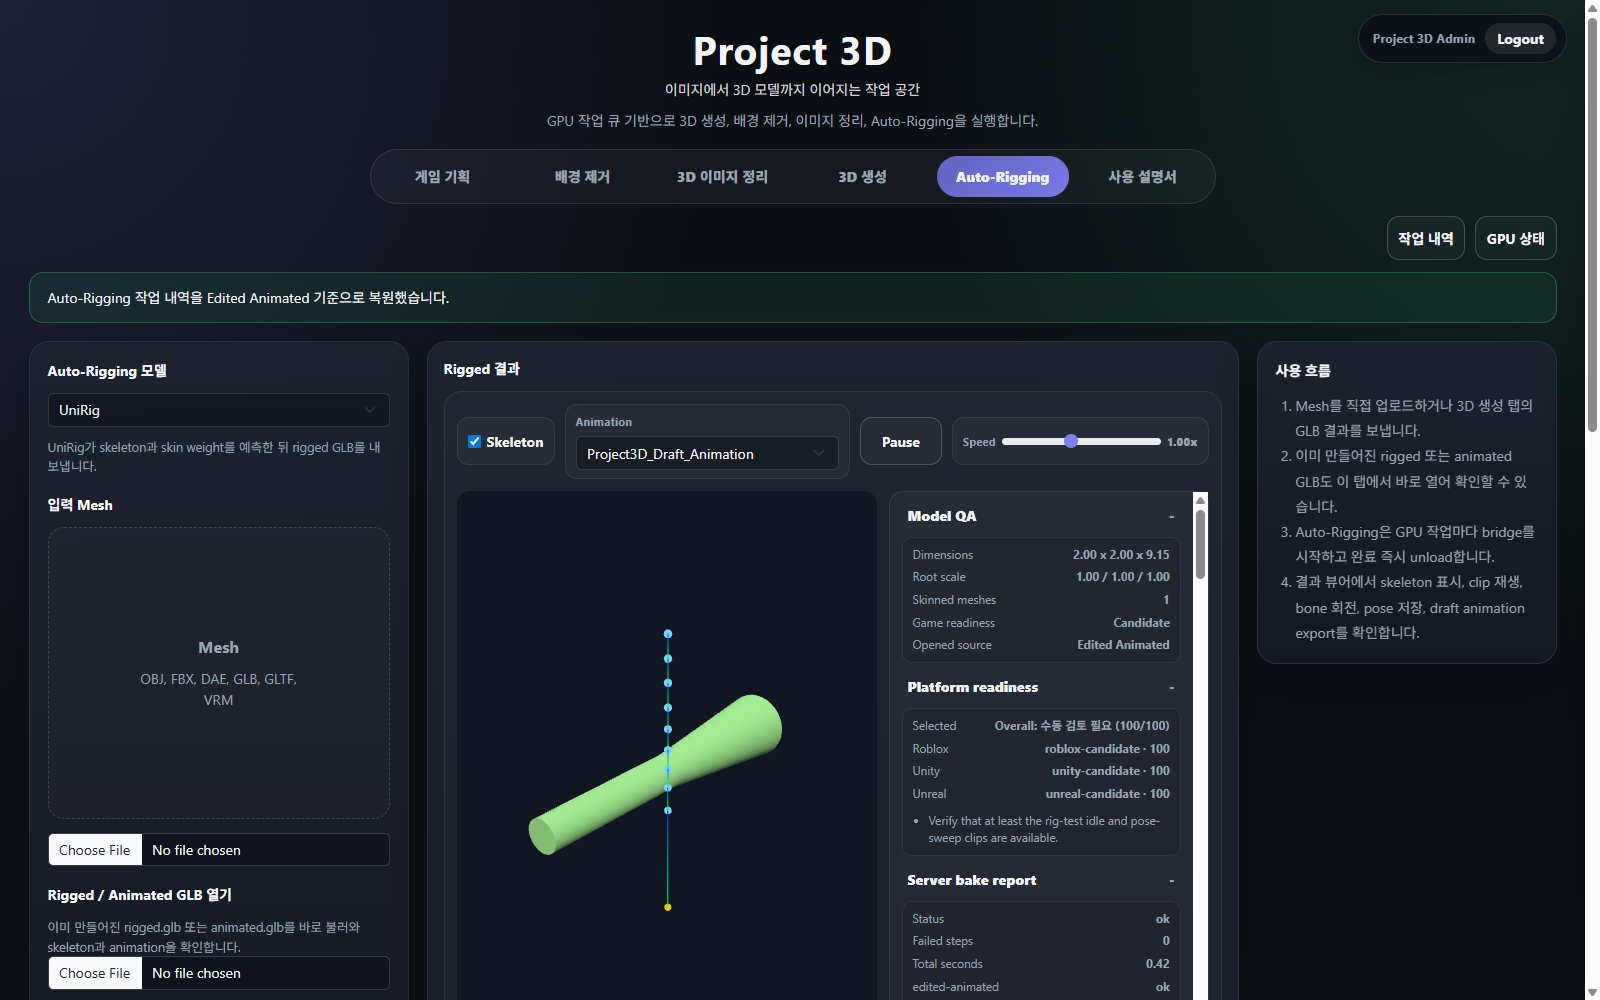Switch to the 게임 기획 tab

443,177
